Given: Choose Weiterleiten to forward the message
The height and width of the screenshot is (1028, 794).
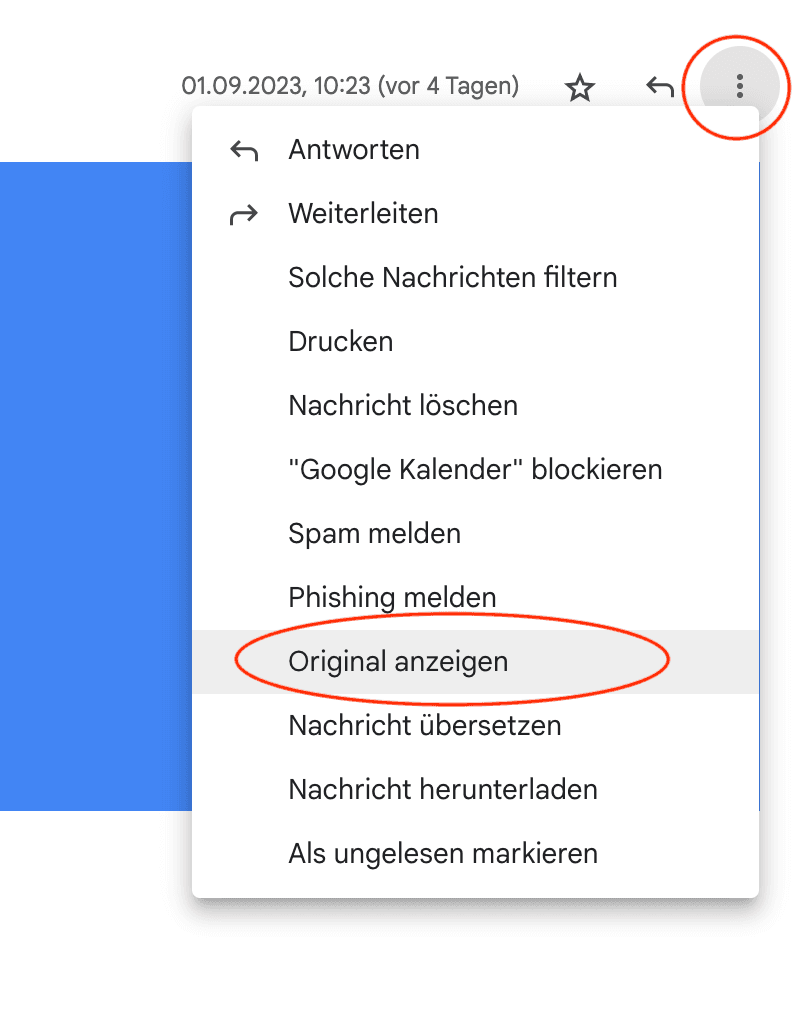Looking at the screenshot, I should pyautogui.click(x=363, y=214).
